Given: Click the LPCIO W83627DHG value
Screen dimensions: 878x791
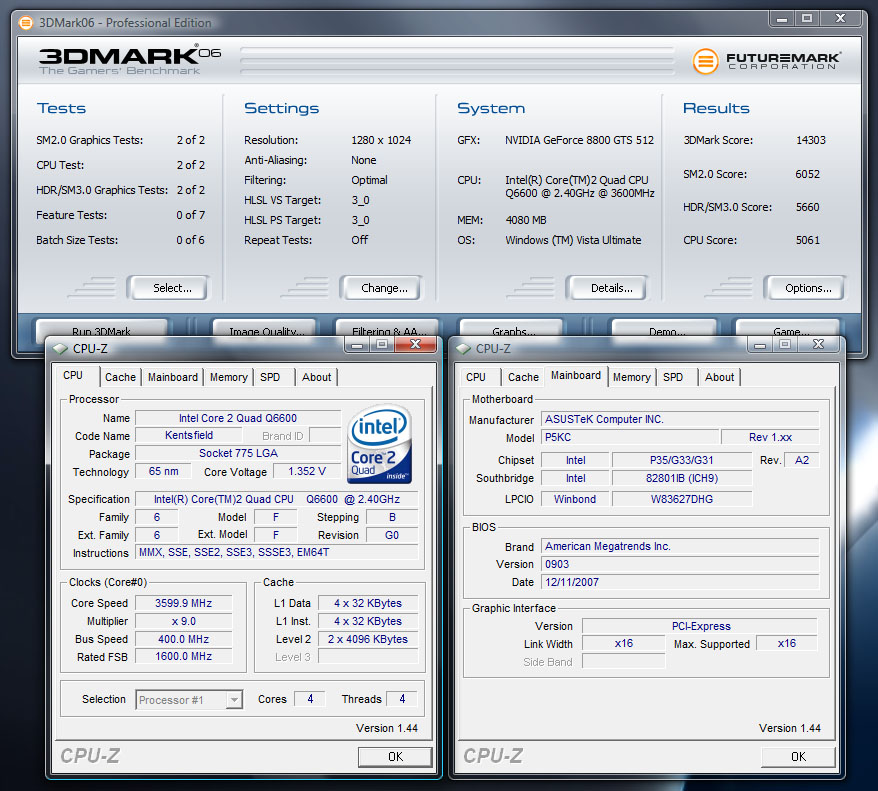Looking at the screenshot, I should [681, 499].
